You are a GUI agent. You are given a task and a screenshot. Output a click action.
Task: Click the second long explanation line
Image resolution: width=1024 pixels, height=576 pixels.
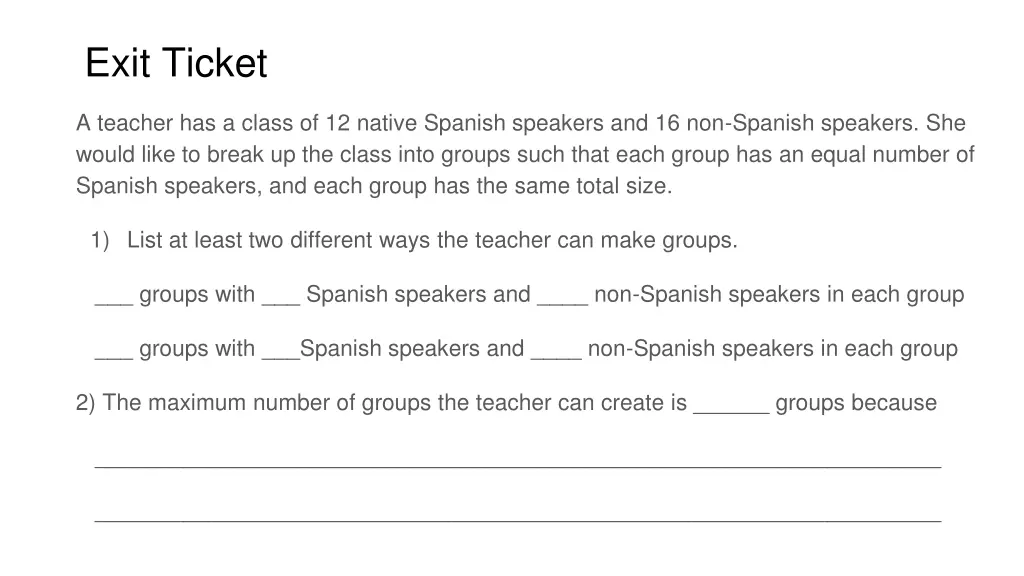tap(517, 518)
